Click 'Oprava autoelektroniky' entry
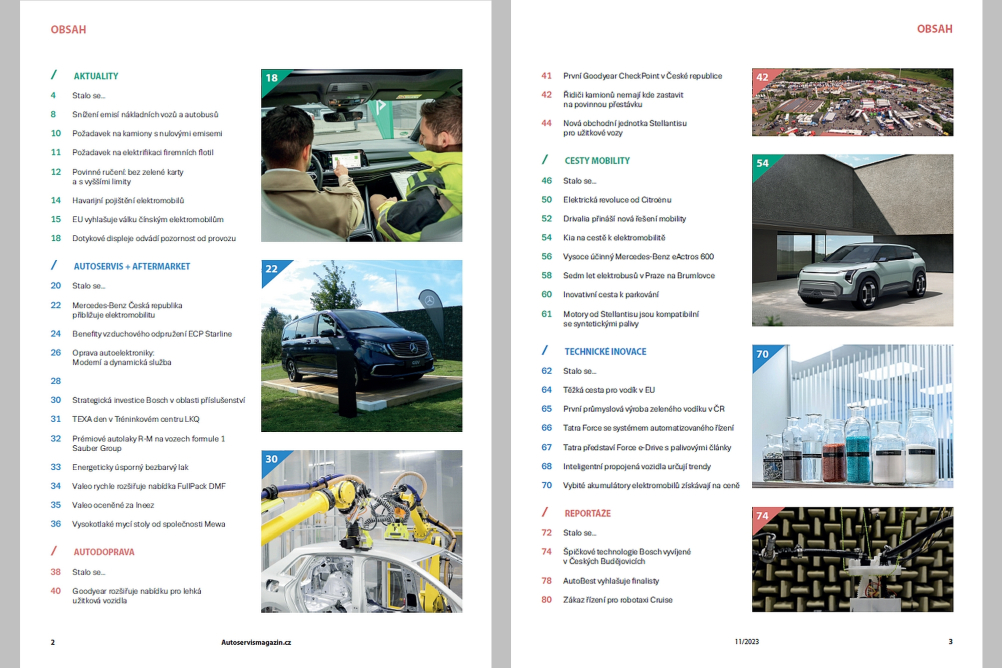 121,357
